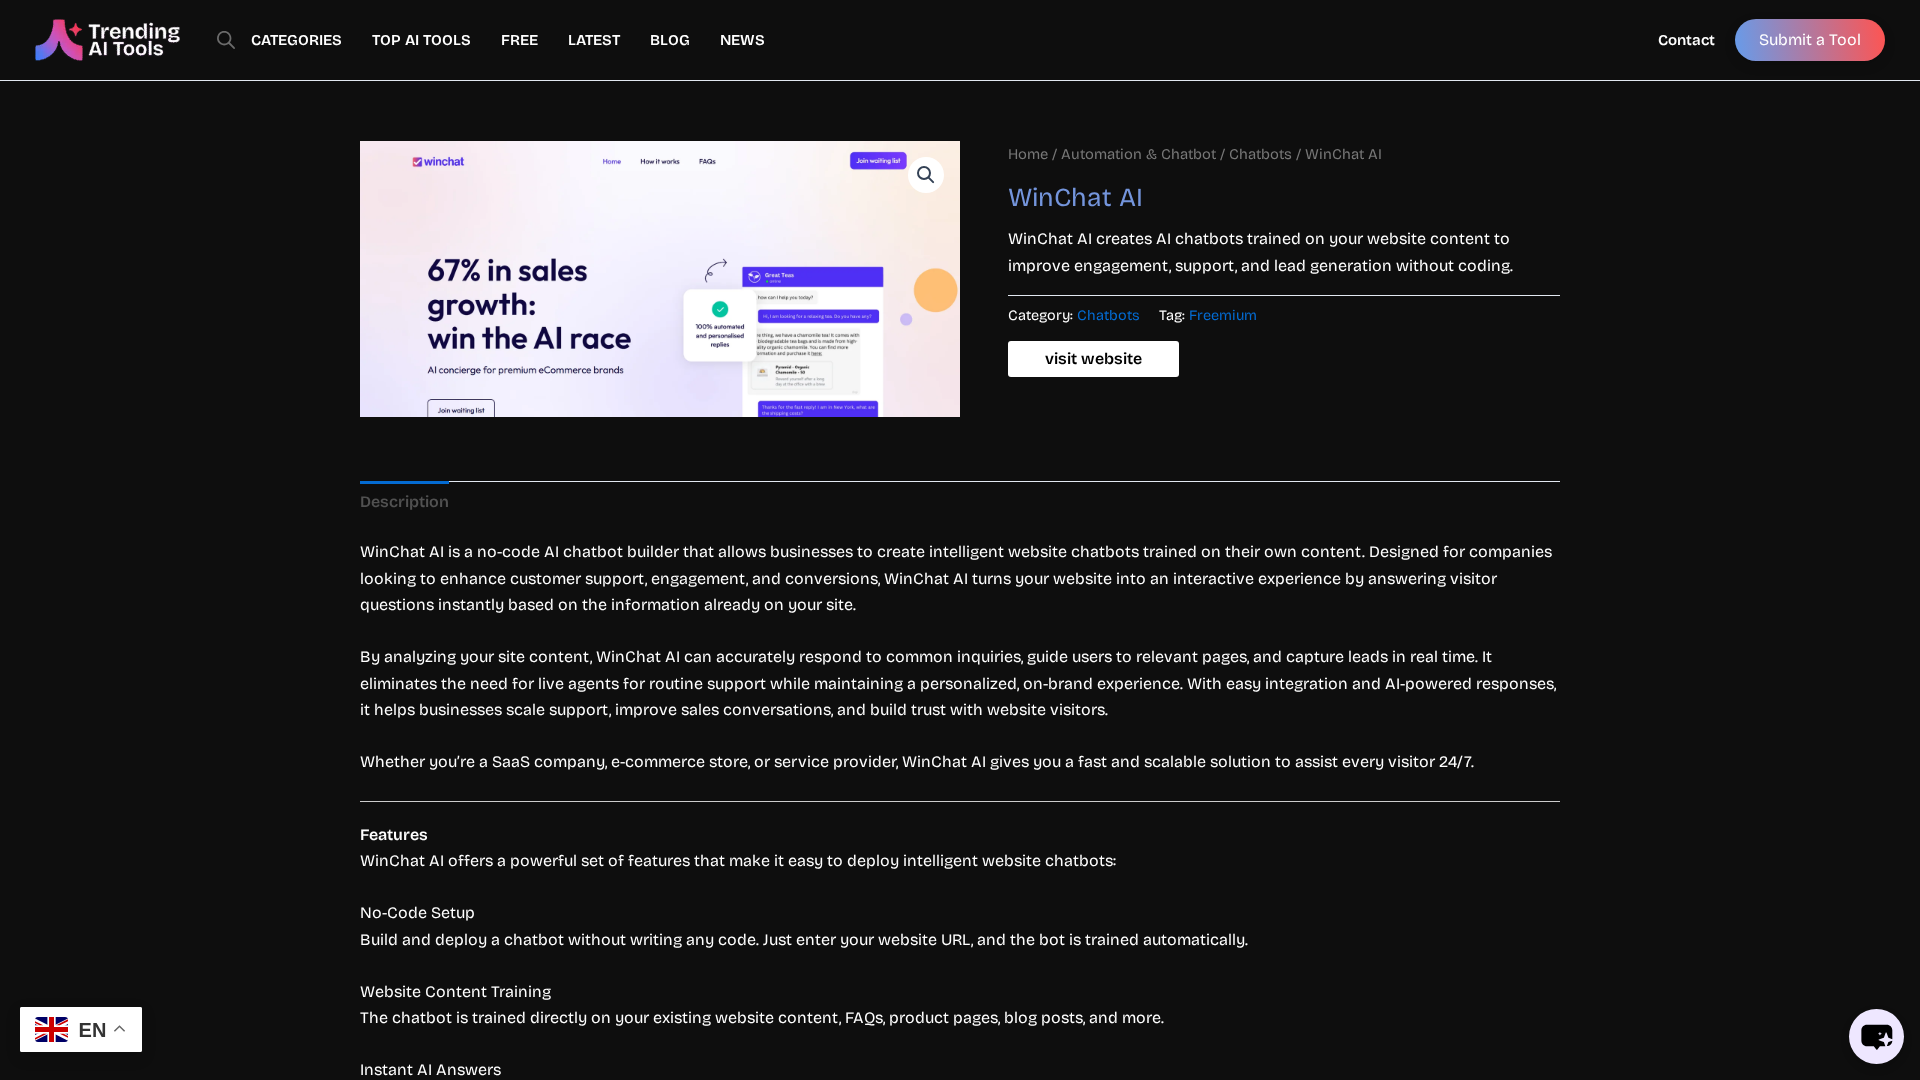Viewport: 1920px width, 1080px height.
Task: Click the Trending AI Tools logo
Action: tap(107, 40)
